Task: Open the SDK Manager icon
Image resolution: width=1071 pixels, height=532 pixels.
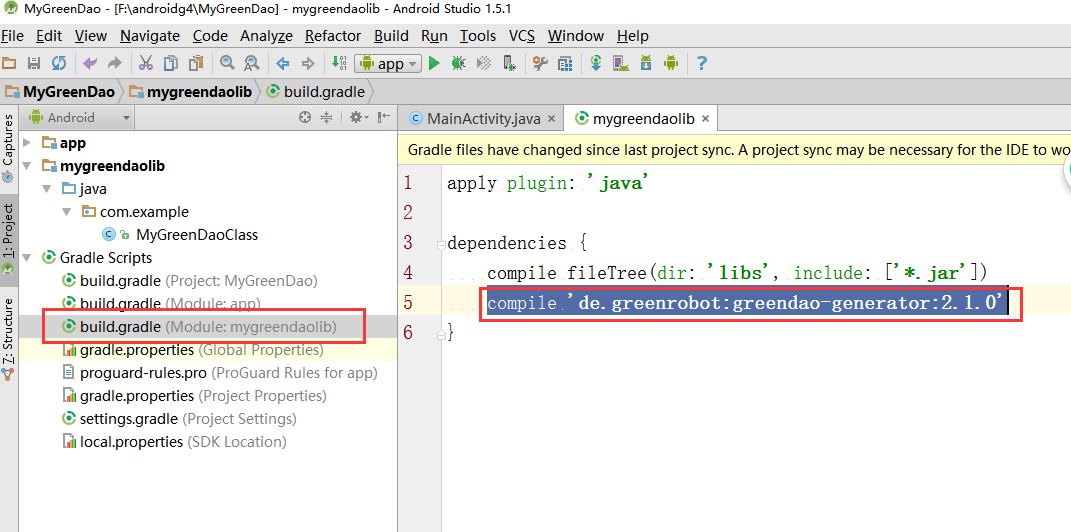Action: pos(646,64)
